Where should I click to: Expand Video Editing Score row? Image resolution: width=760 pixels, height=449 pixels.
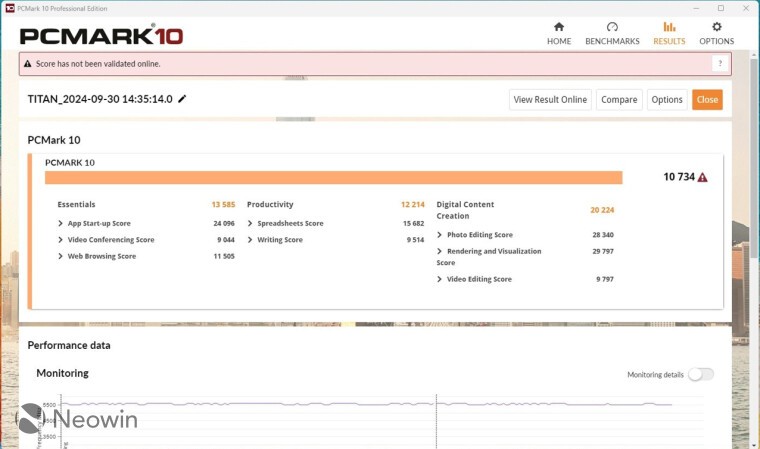pos(440,279)
